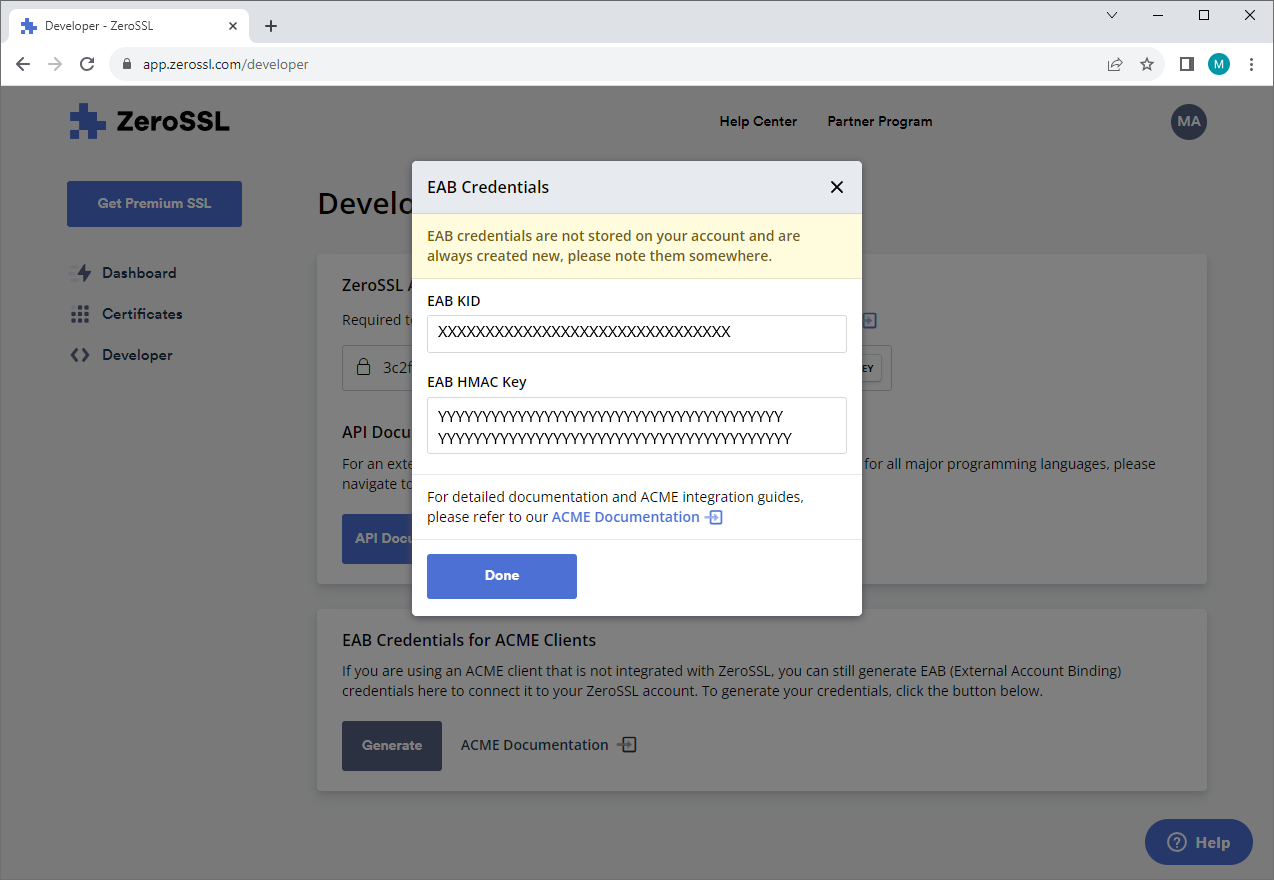Click the Get Premium SSL button
Image resolution: width=1274 pixels, height=880 pixels.
click(154, 203)
